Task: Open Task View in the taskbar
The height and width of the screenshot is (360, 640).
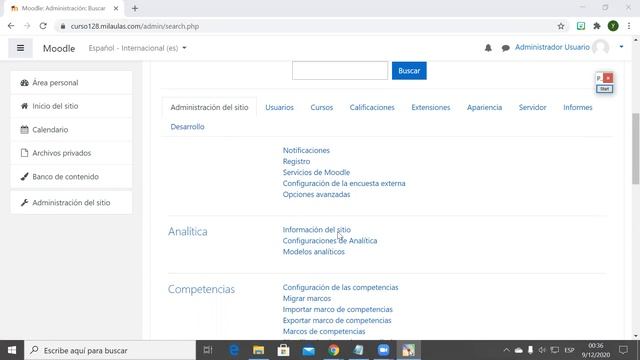Action: (208, 350)
